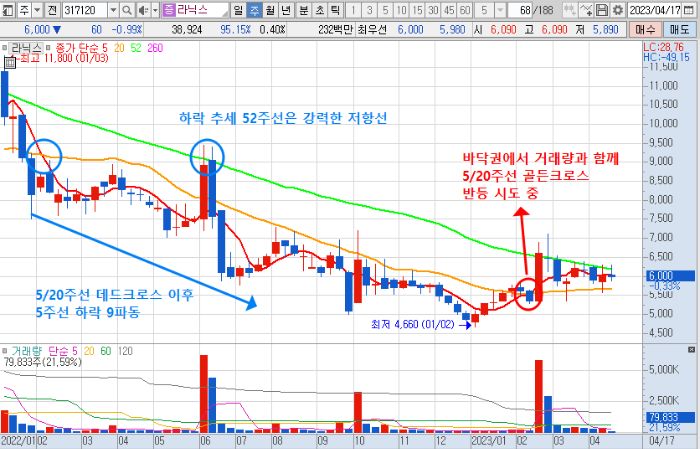The width and height of the screenshot is (700, 449).
Task: Open stock search with magnifier icon
Action: (127, 9)
